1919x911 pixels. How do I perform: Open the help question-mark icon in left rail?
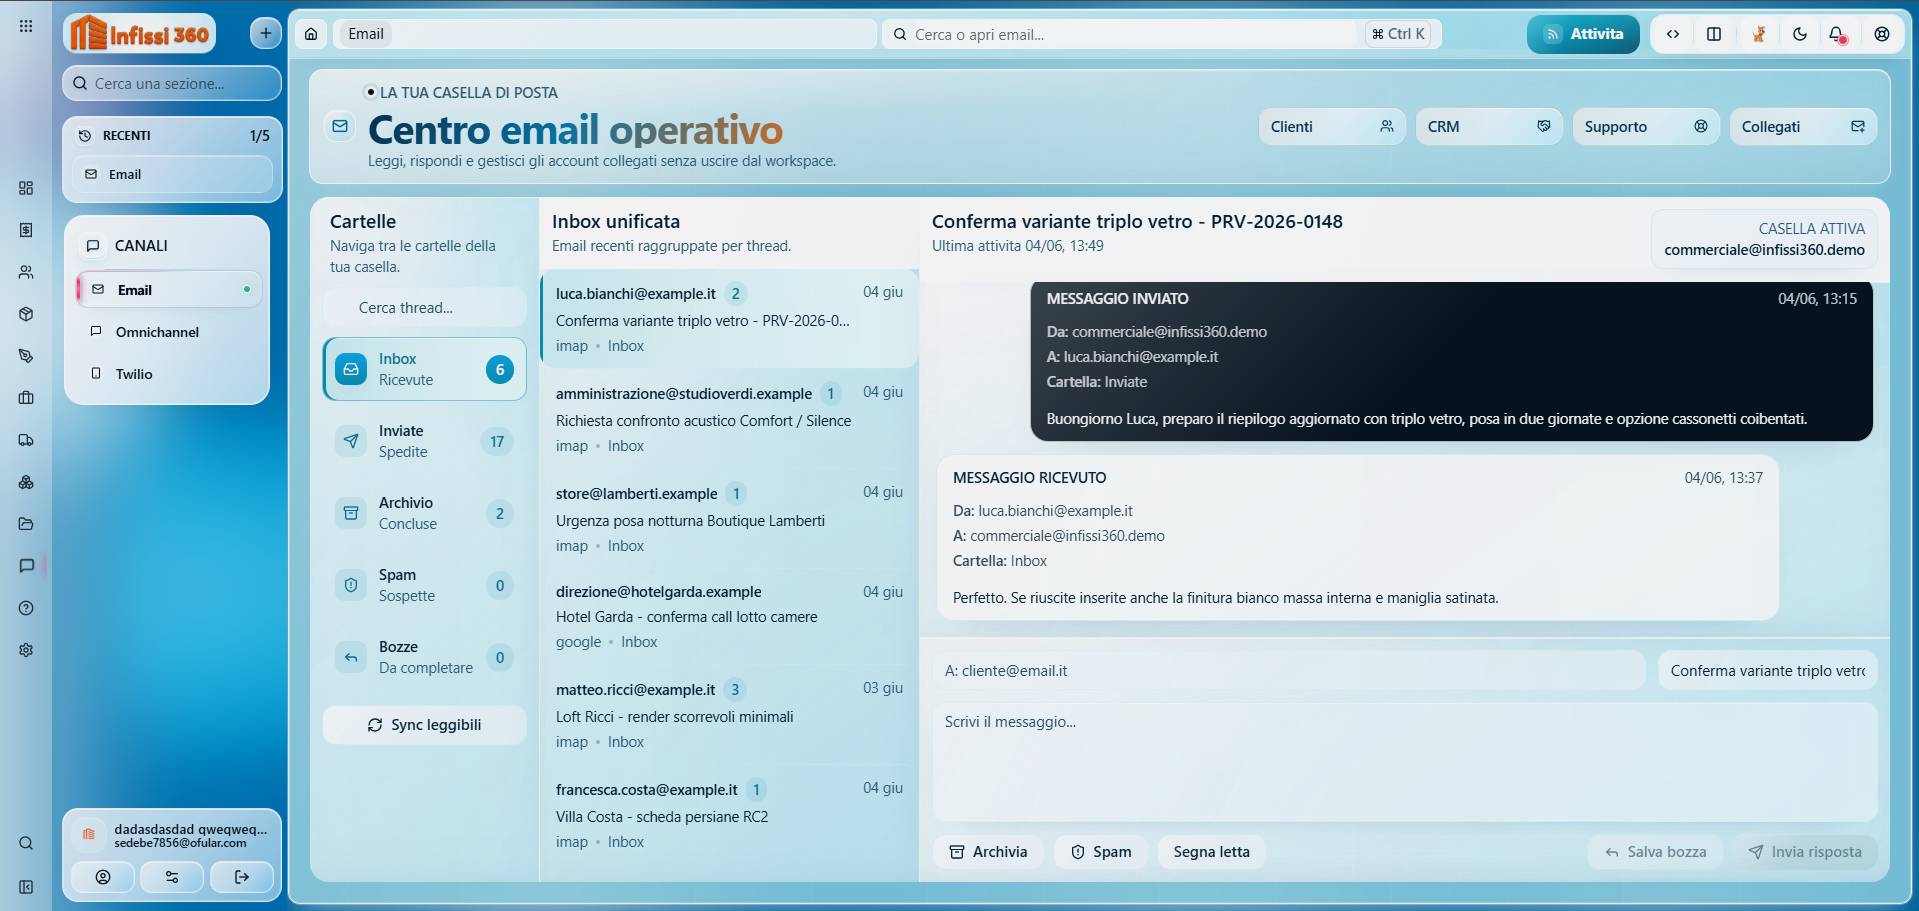pyautogui.click(x=26, y=608)
